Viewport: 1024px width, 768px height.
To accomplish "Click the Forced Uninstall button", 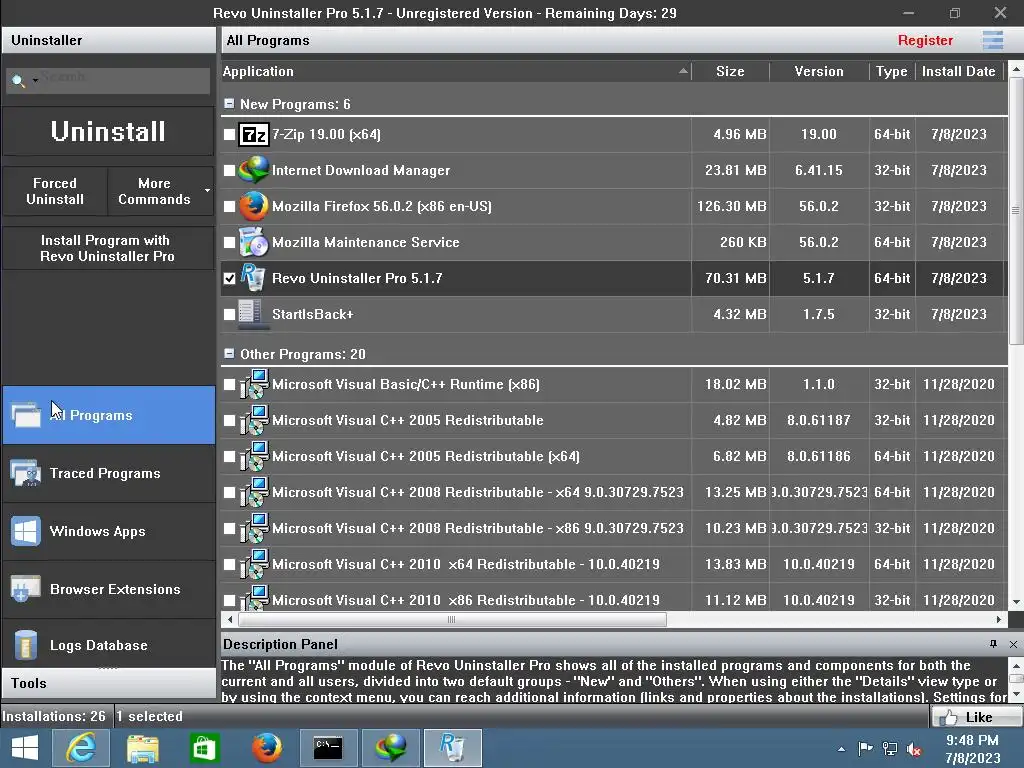I will click(x=55, y=191).
